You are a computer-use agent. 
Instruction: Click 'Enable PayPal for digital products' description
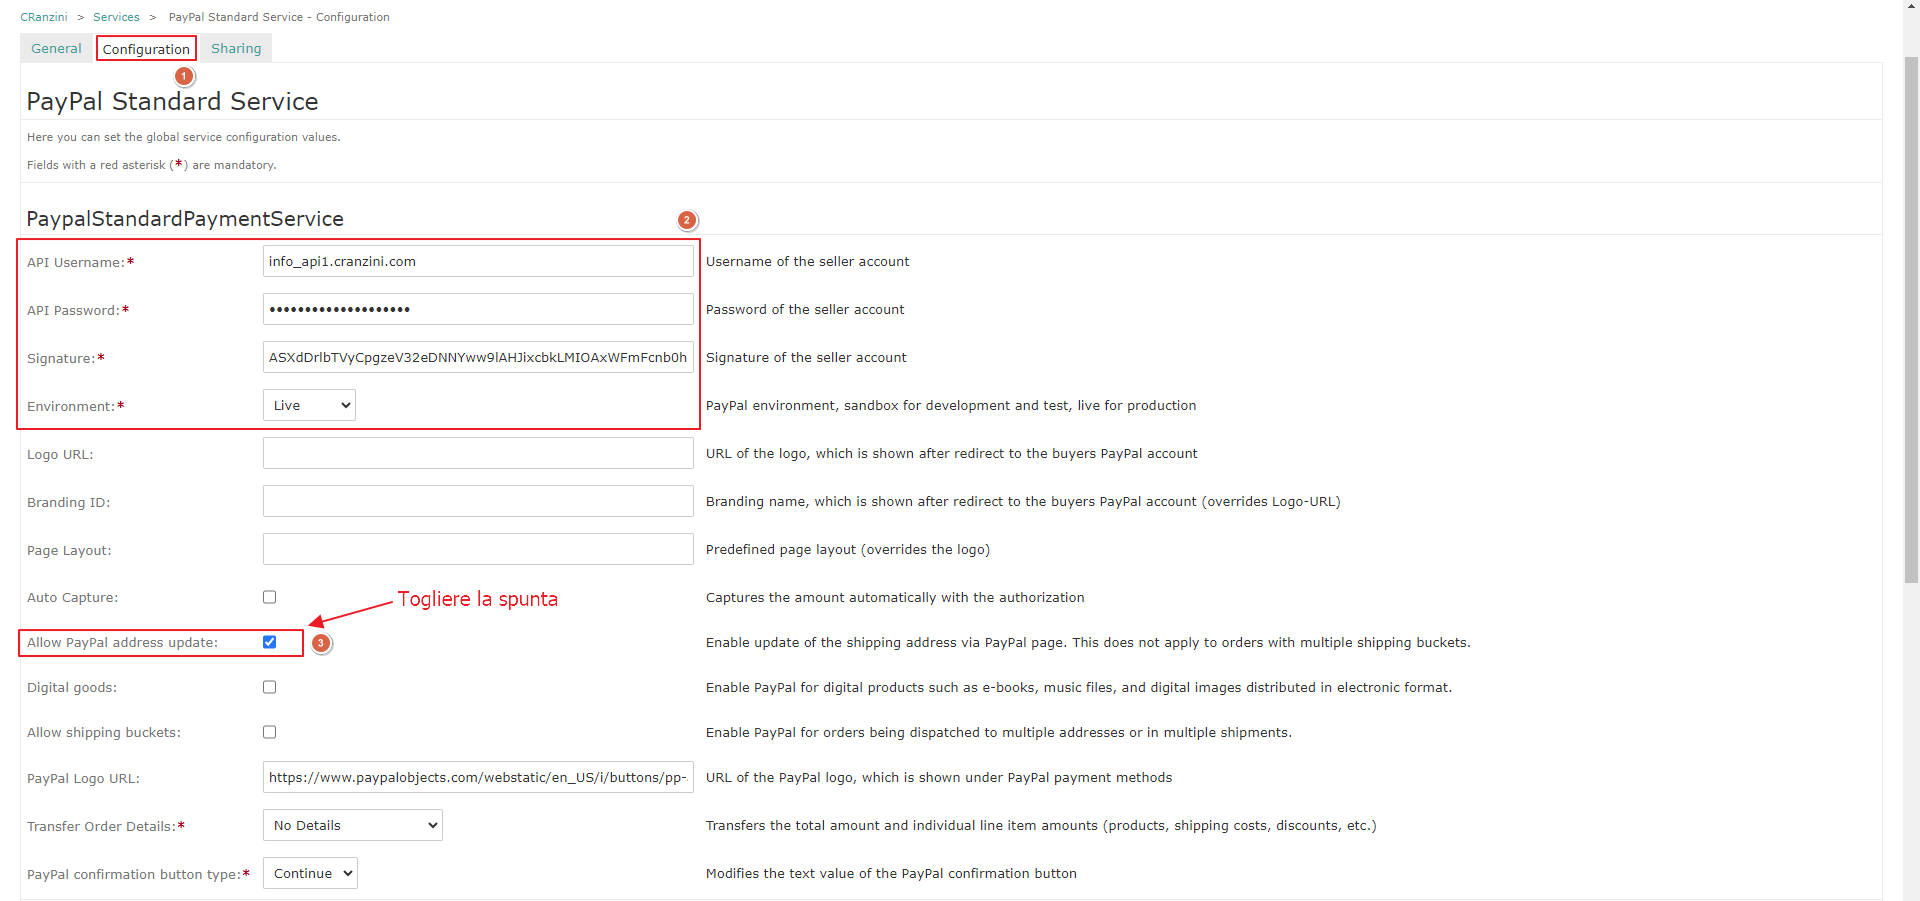pos(1079,687)
